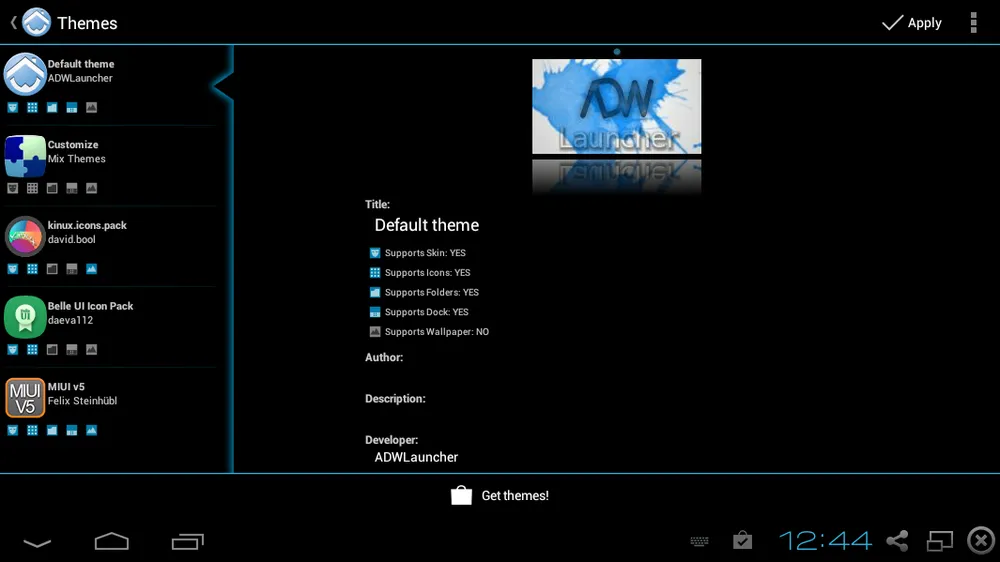Click the ADW Launcher preview image
The height and width of the screenshot is (562, 1000).
coord(617,107)
